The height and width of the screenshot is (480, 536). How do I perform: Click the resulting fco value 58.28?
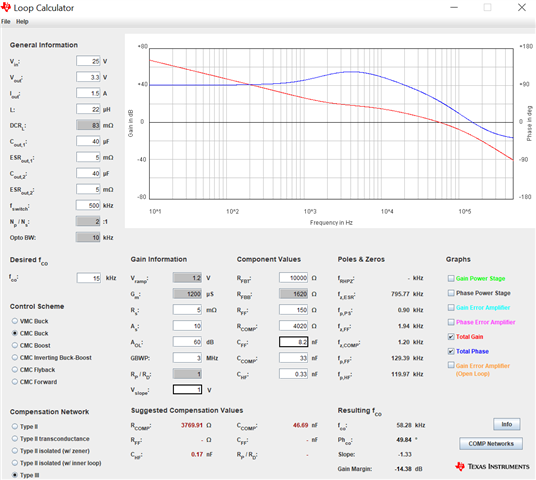click(404, 425)
